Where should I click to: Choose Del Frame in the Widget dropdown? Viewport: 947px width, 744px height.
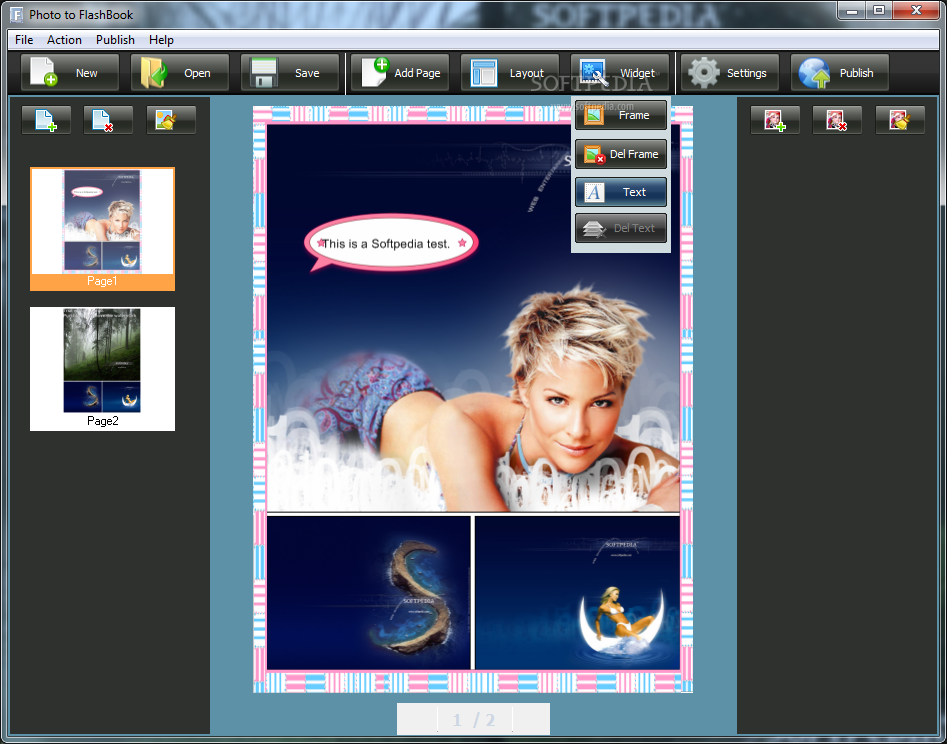pyautogui.click(x=621, y=154)
